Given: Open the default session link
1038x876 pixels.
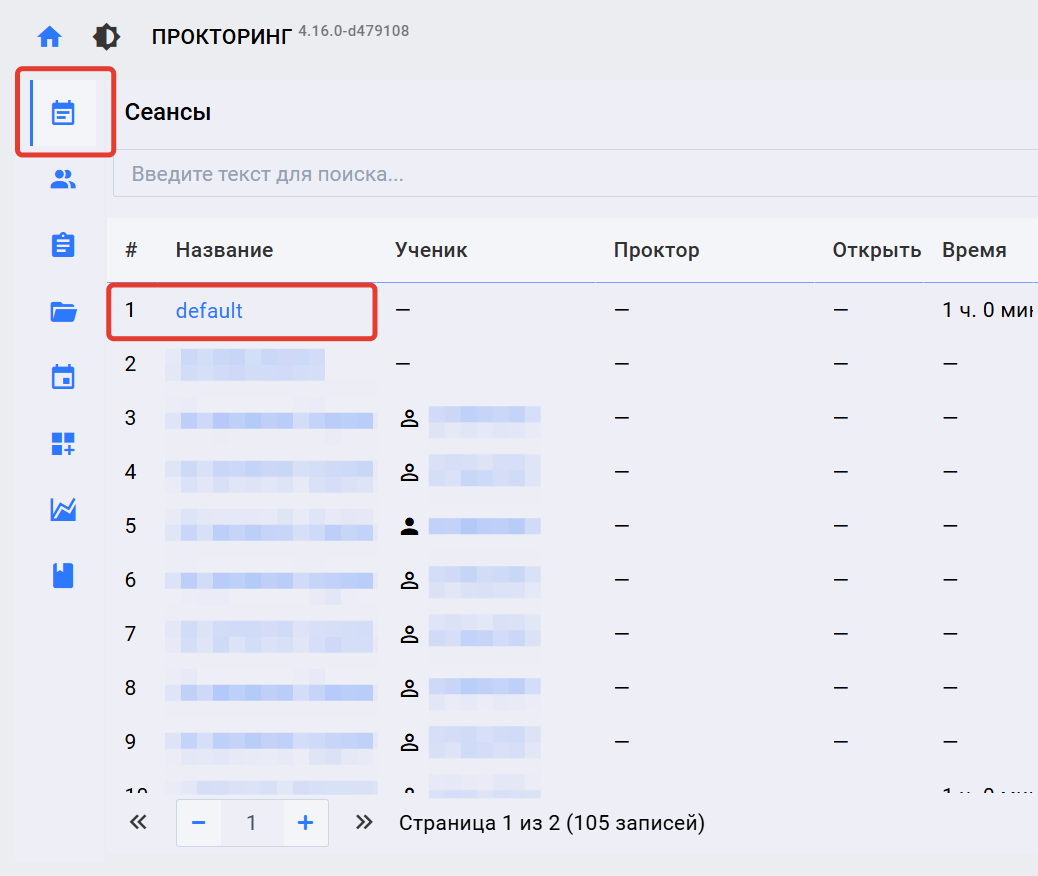Looking at the screenshot, I should point(209,311).
